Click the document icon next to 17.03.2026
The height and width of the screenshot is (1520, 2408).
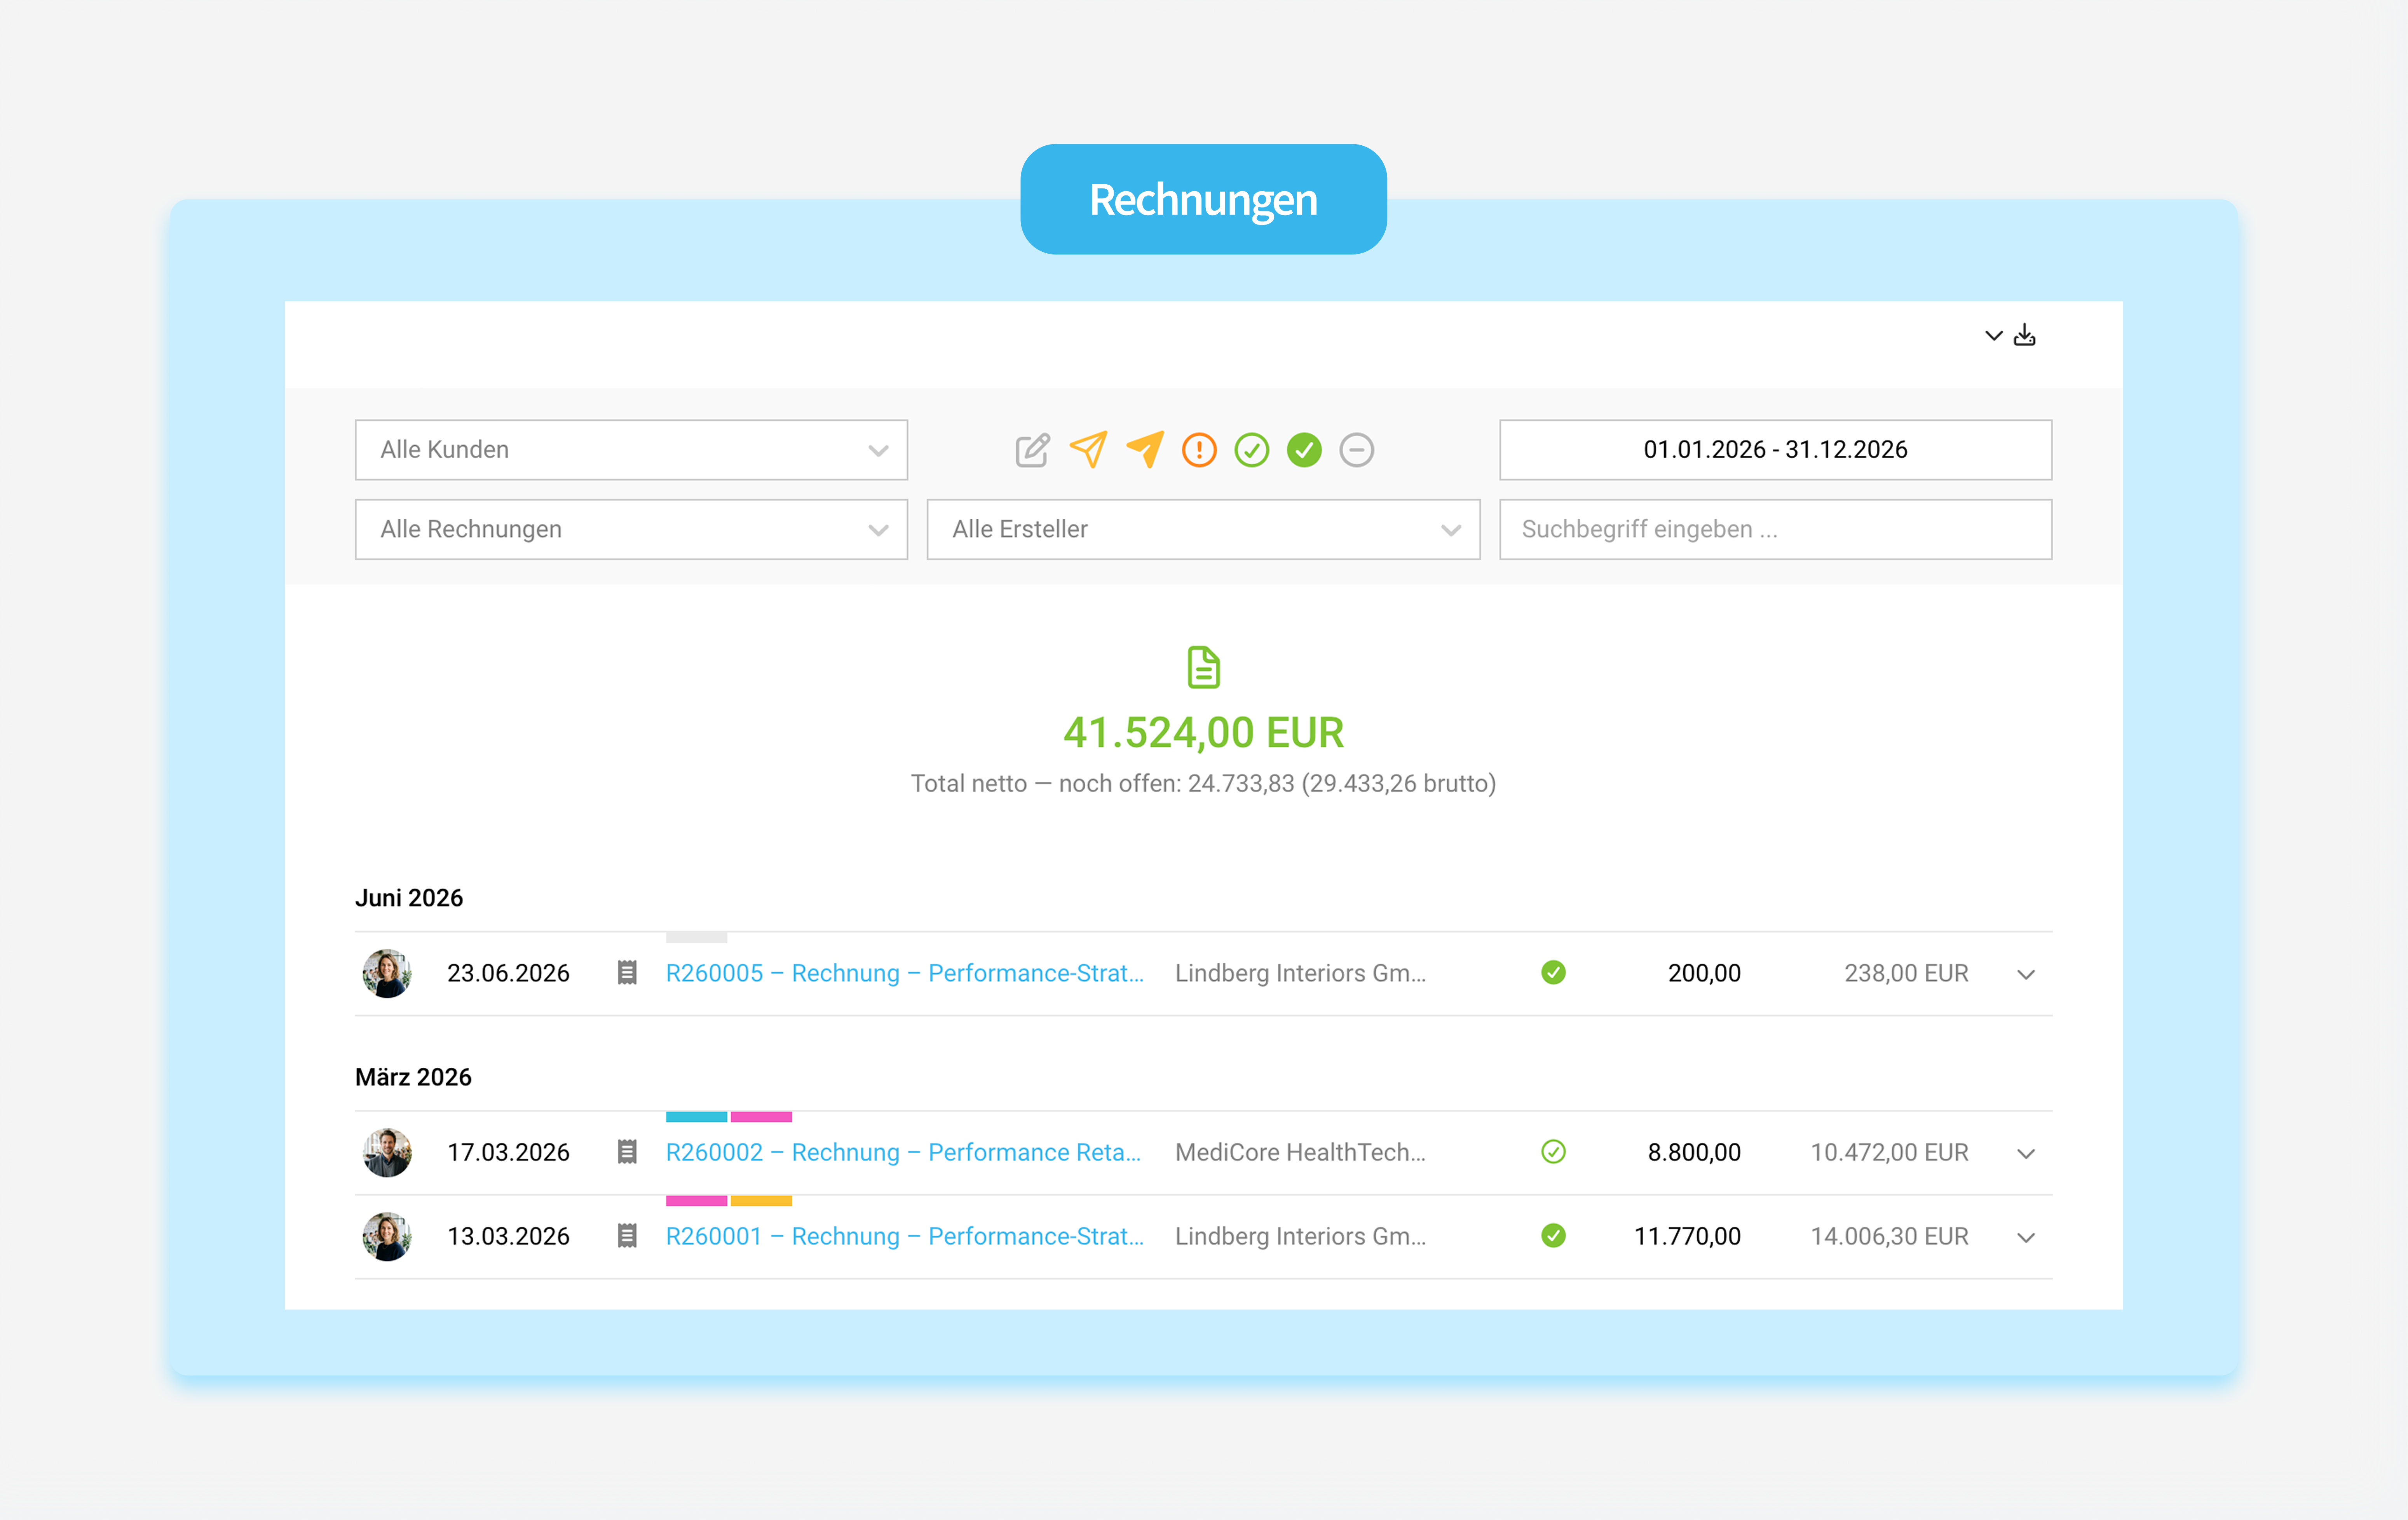(x=627, y=1152)
